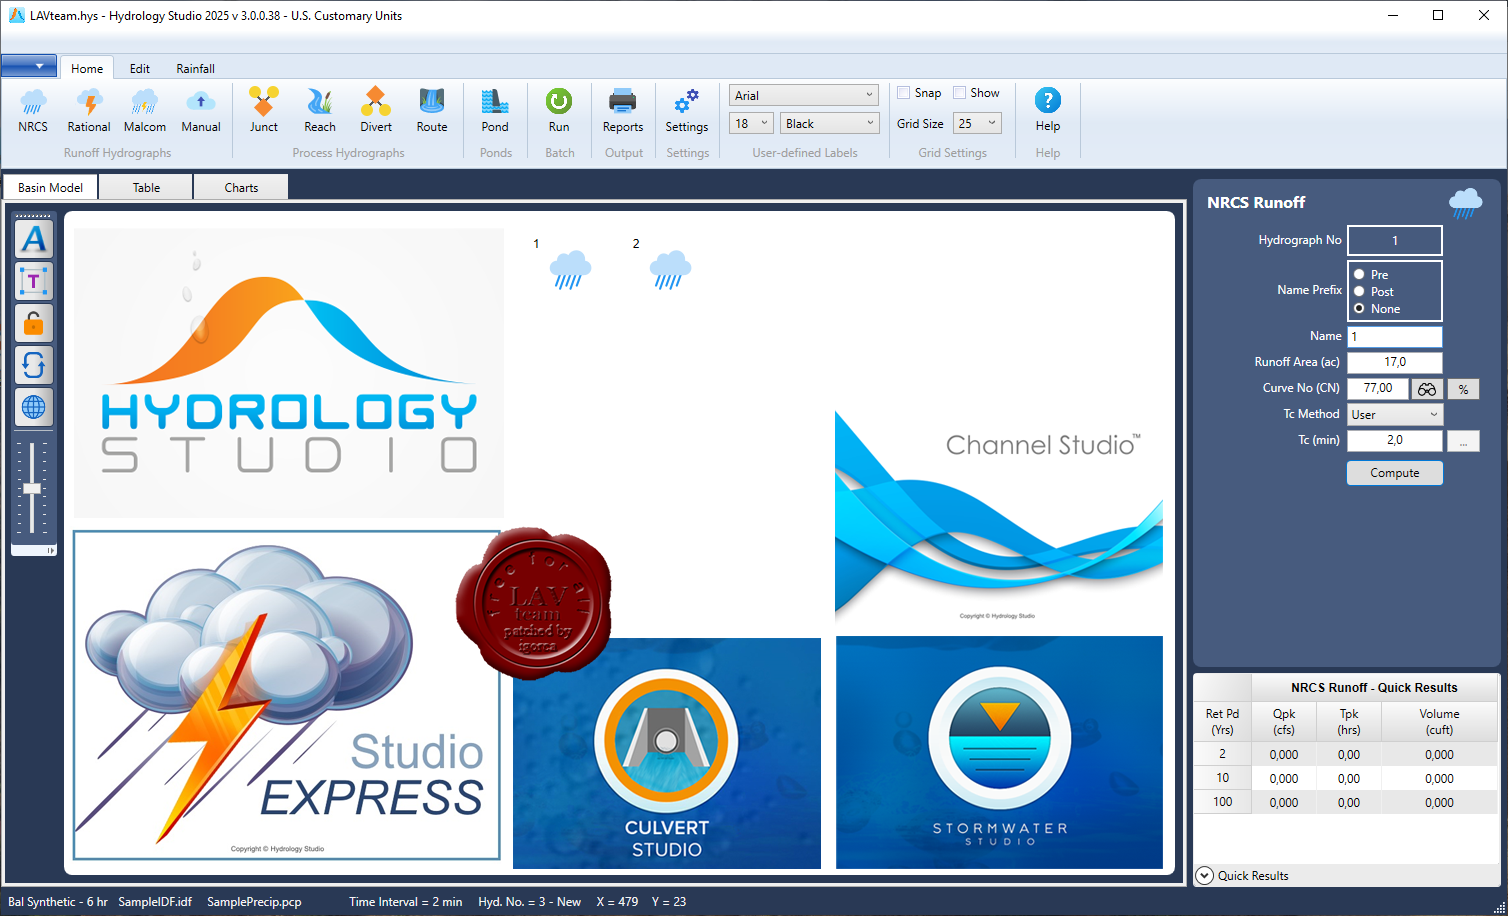1508x916 pixels.
Task: Open the Reports printer icon
Action: click(x=623, y=110)
